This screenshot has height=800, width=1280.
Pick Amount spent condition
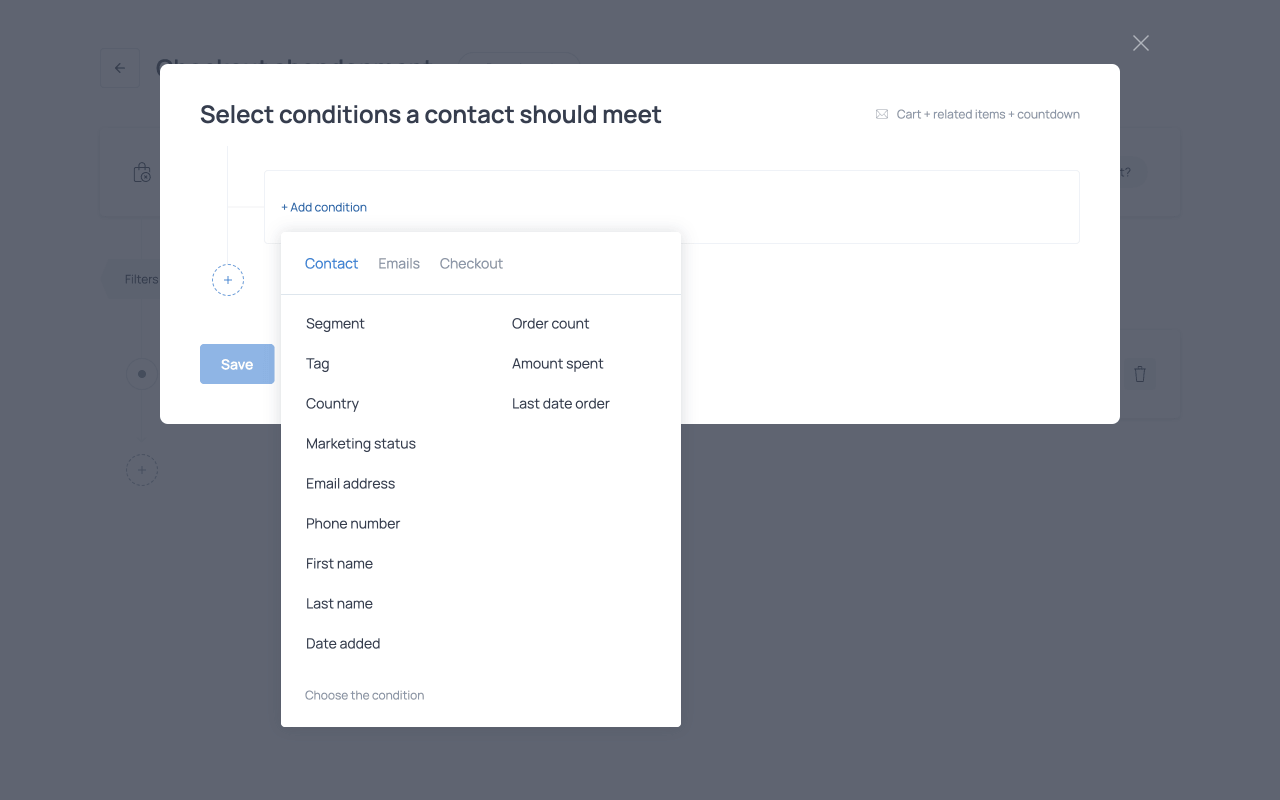point(557,364)
